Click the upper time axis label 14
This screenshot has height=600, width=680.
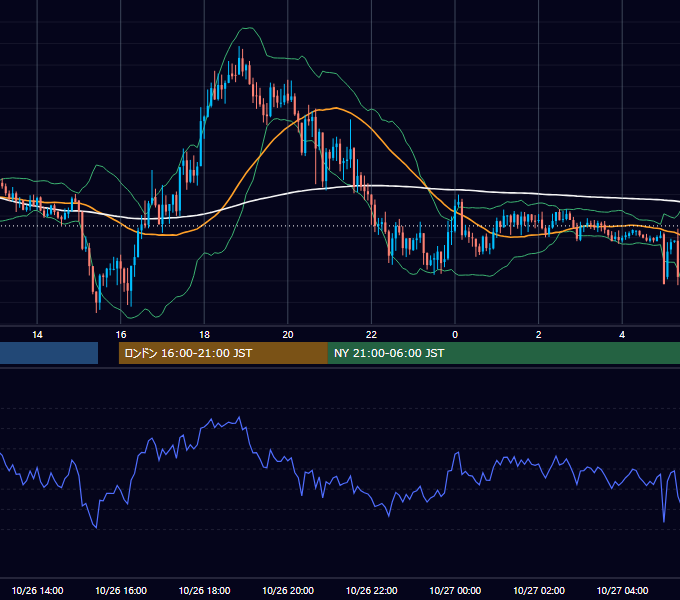pos(37,335)
